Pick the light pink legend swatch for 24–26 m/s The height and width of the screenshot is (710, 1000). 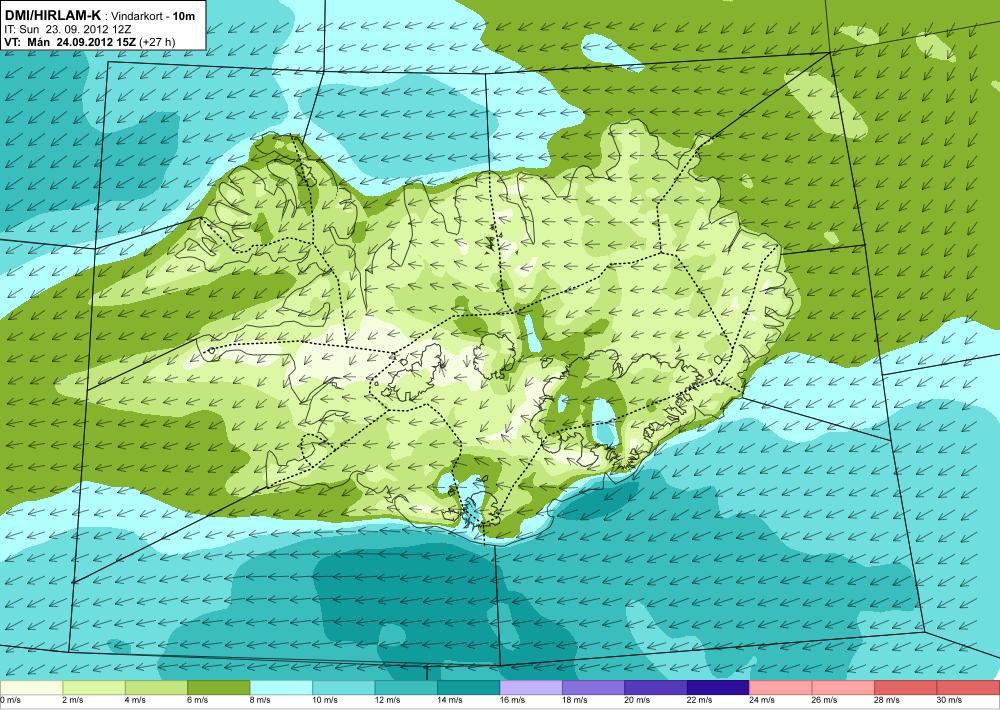click(781, 688)
